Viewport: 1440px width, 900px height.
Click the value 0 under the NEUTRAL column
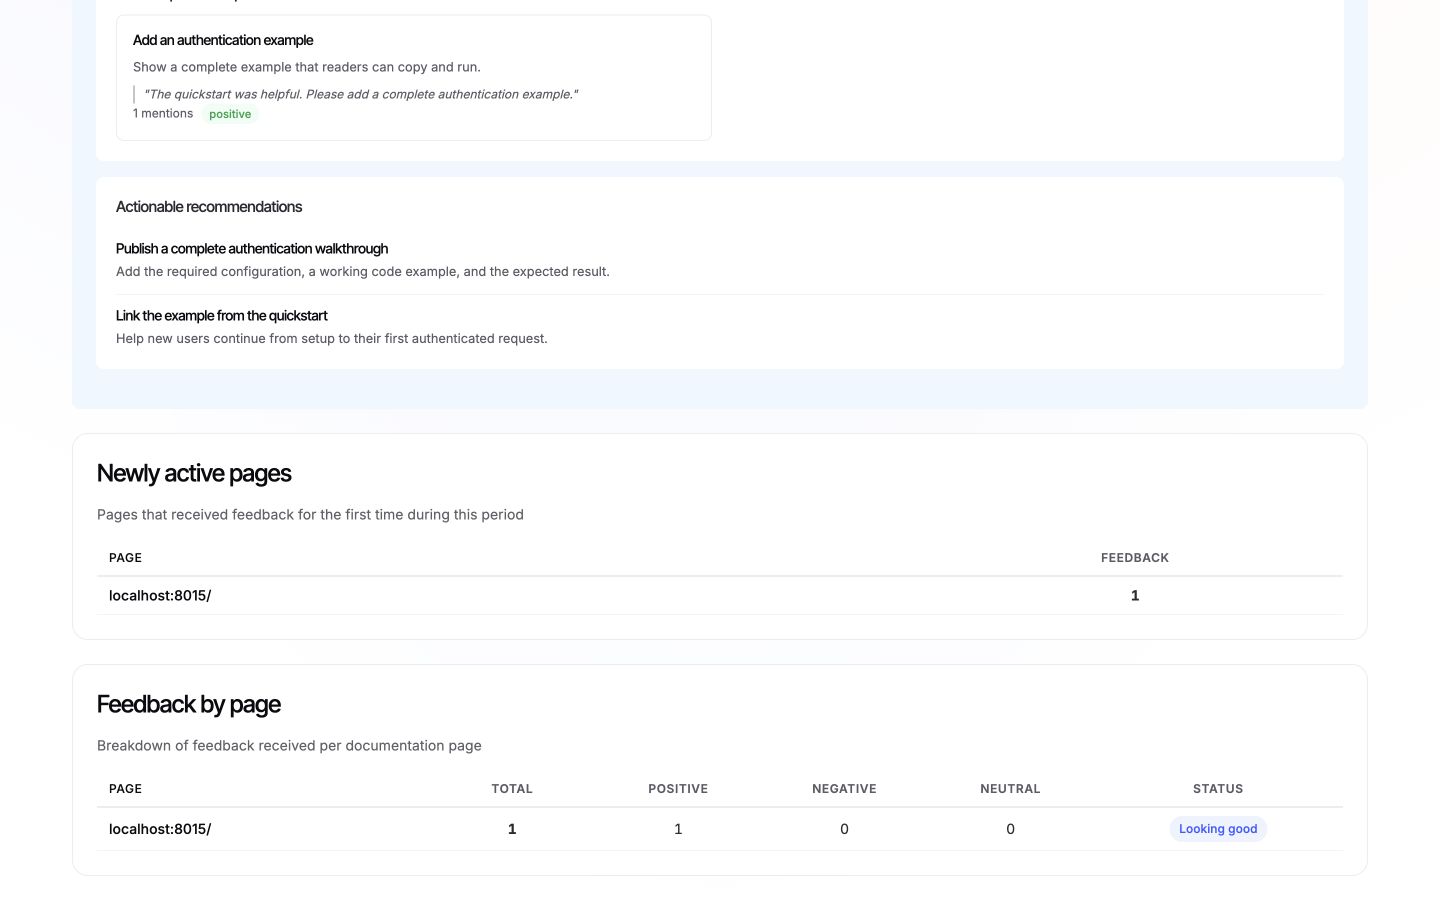1010,829
